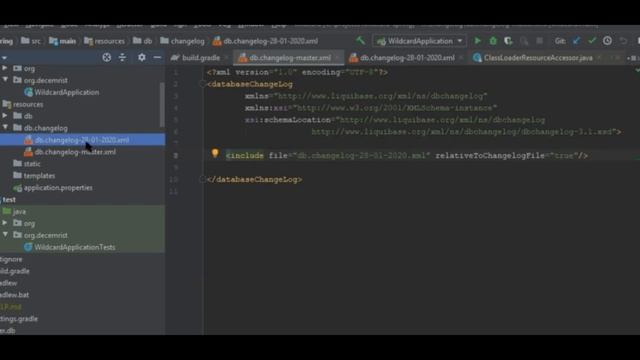The width and height of the screenshot is (640, 360).
Task: Click the Run with Coverage shield icon
Action: 508,41
